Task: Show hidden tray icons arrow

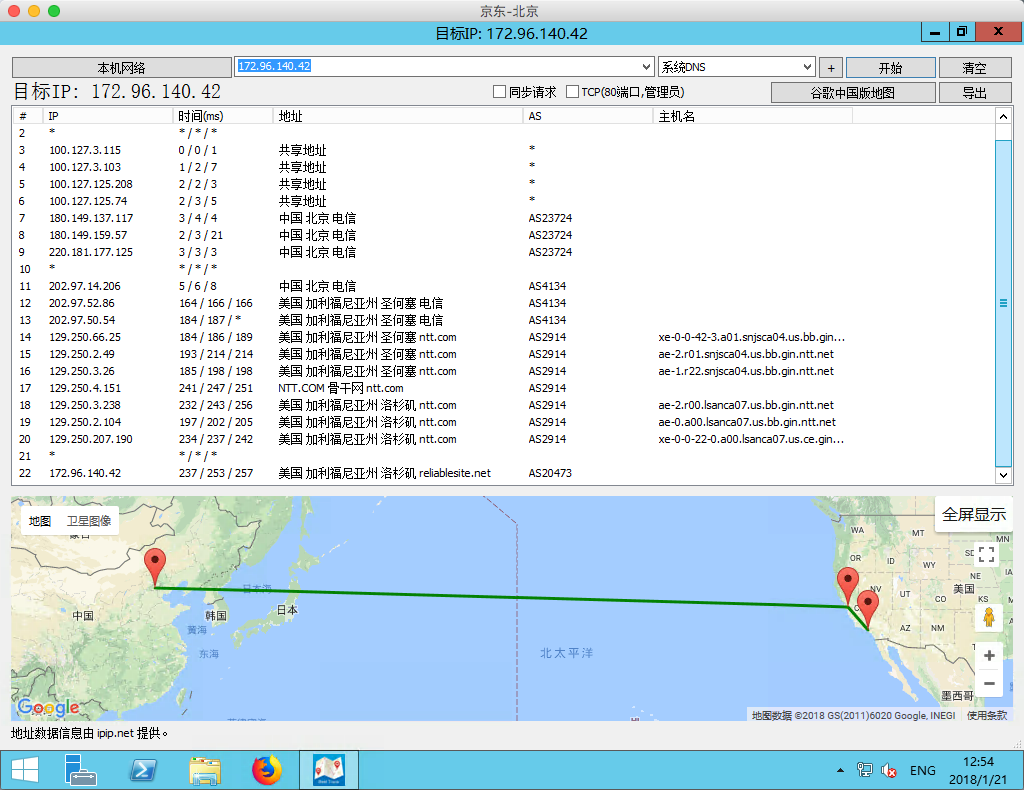Action: (840, 770)
